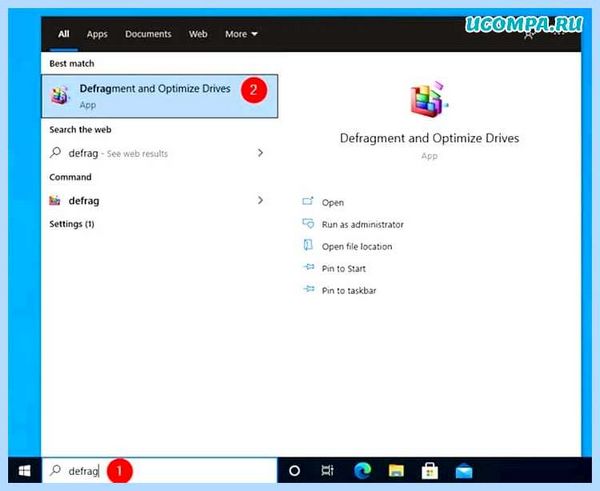
Task: Click the taskbar search field containing defrag
Action: tap(160, 470)
